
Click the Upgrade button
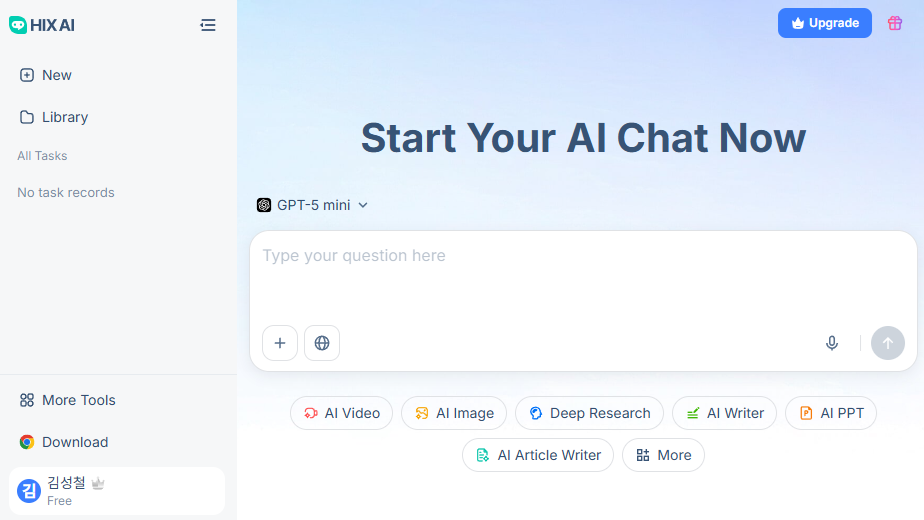point(824,23)
